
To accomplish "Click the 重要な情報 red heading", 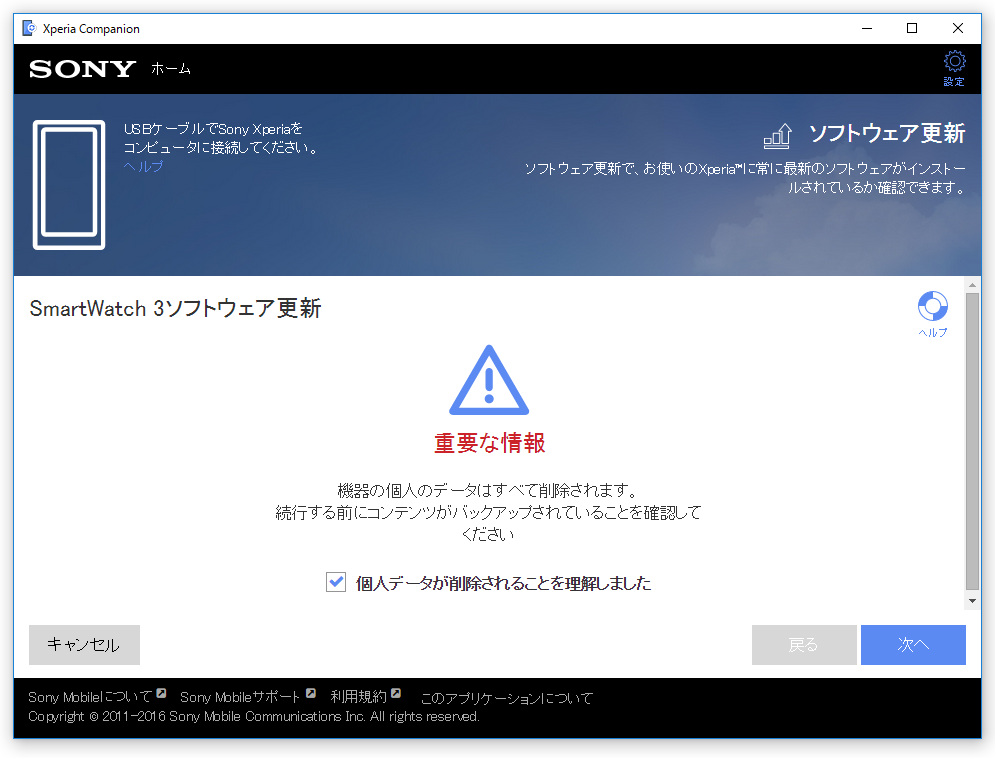I will tap(489, 443).
